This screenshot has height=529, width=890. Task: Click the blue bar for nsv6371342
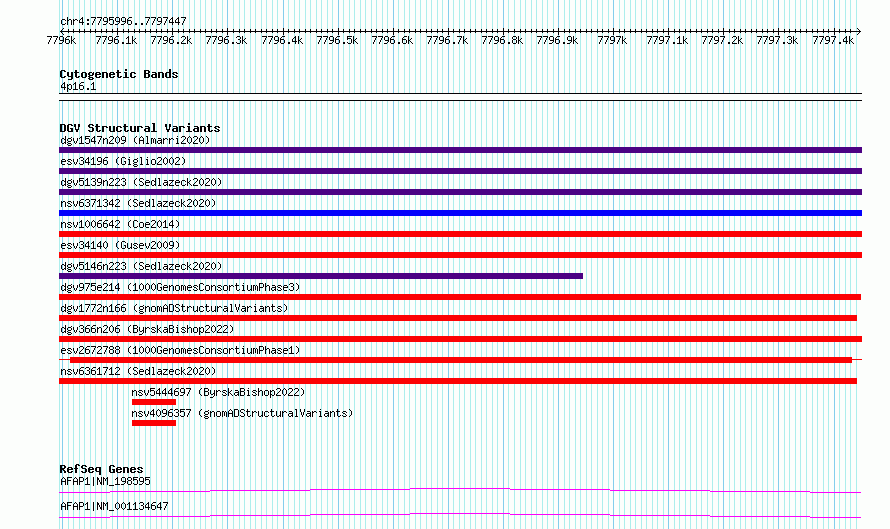(x=460, y=213)
